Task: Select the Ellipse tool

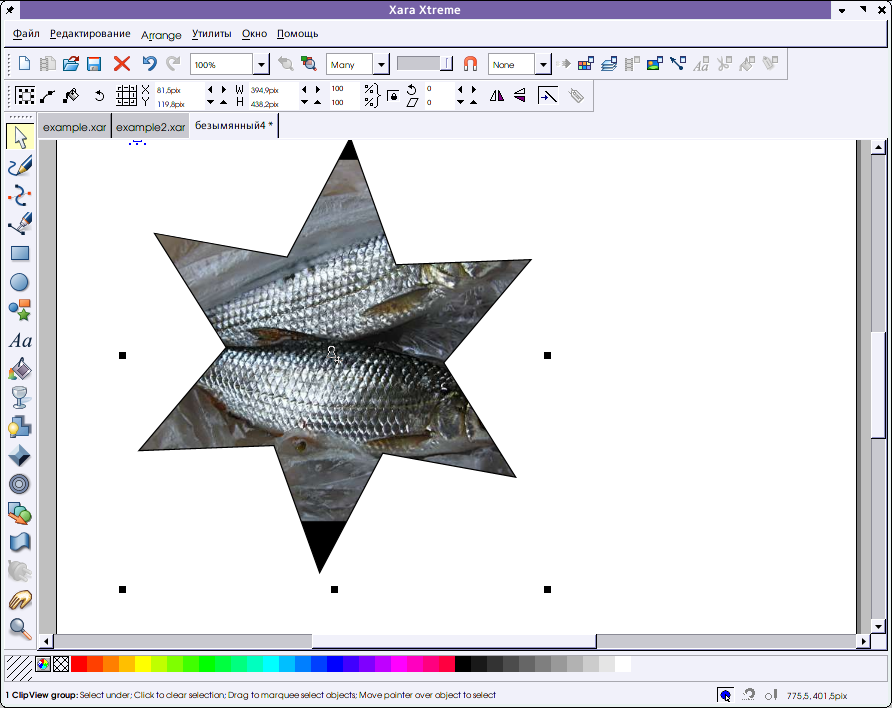Action: coord(19,282)
